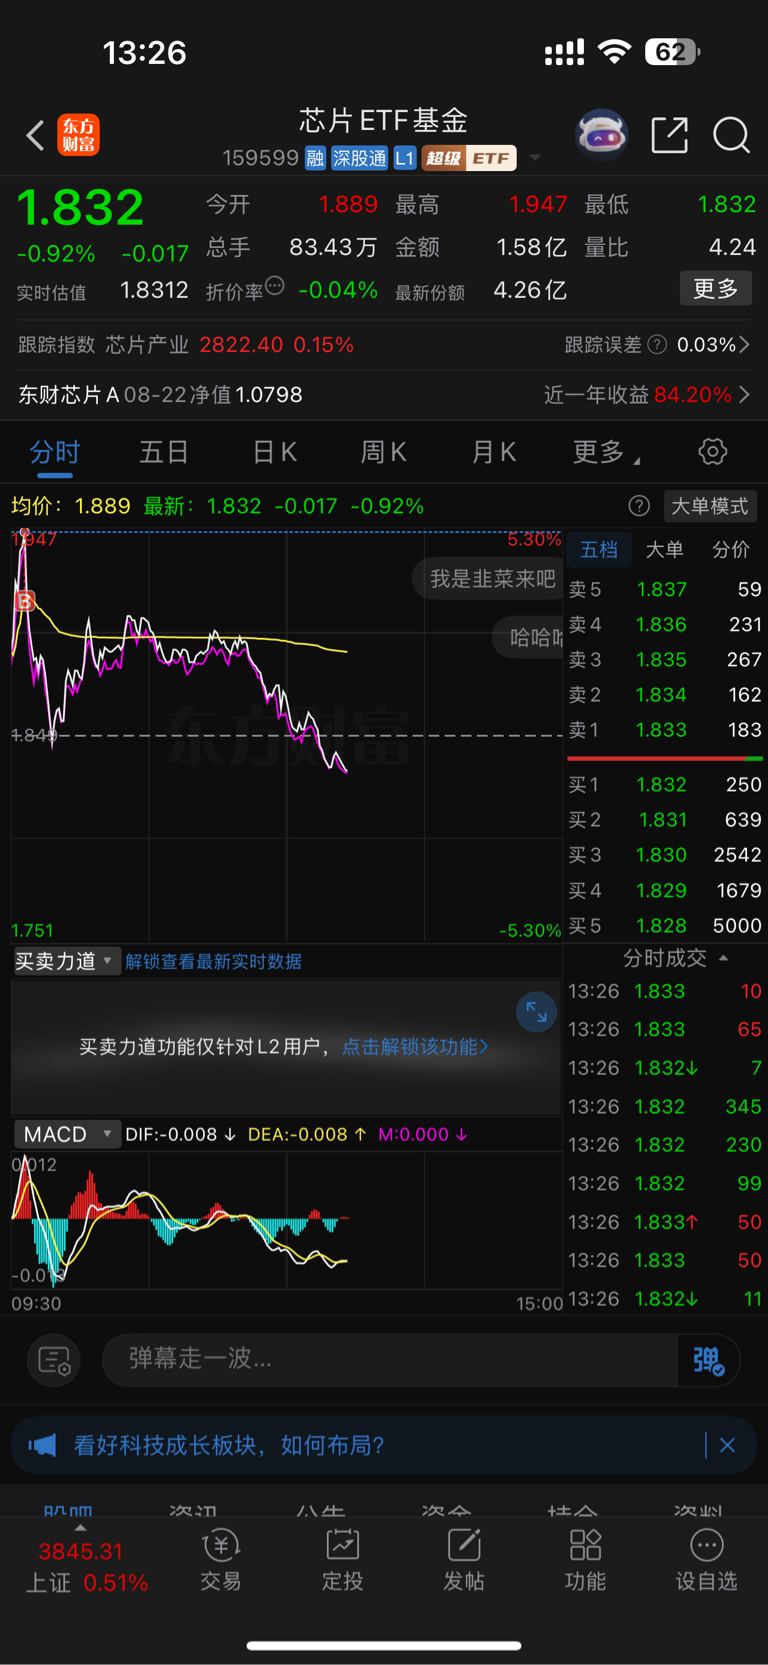Tap 卖1 price 1.833 row

tap(665, 730)
